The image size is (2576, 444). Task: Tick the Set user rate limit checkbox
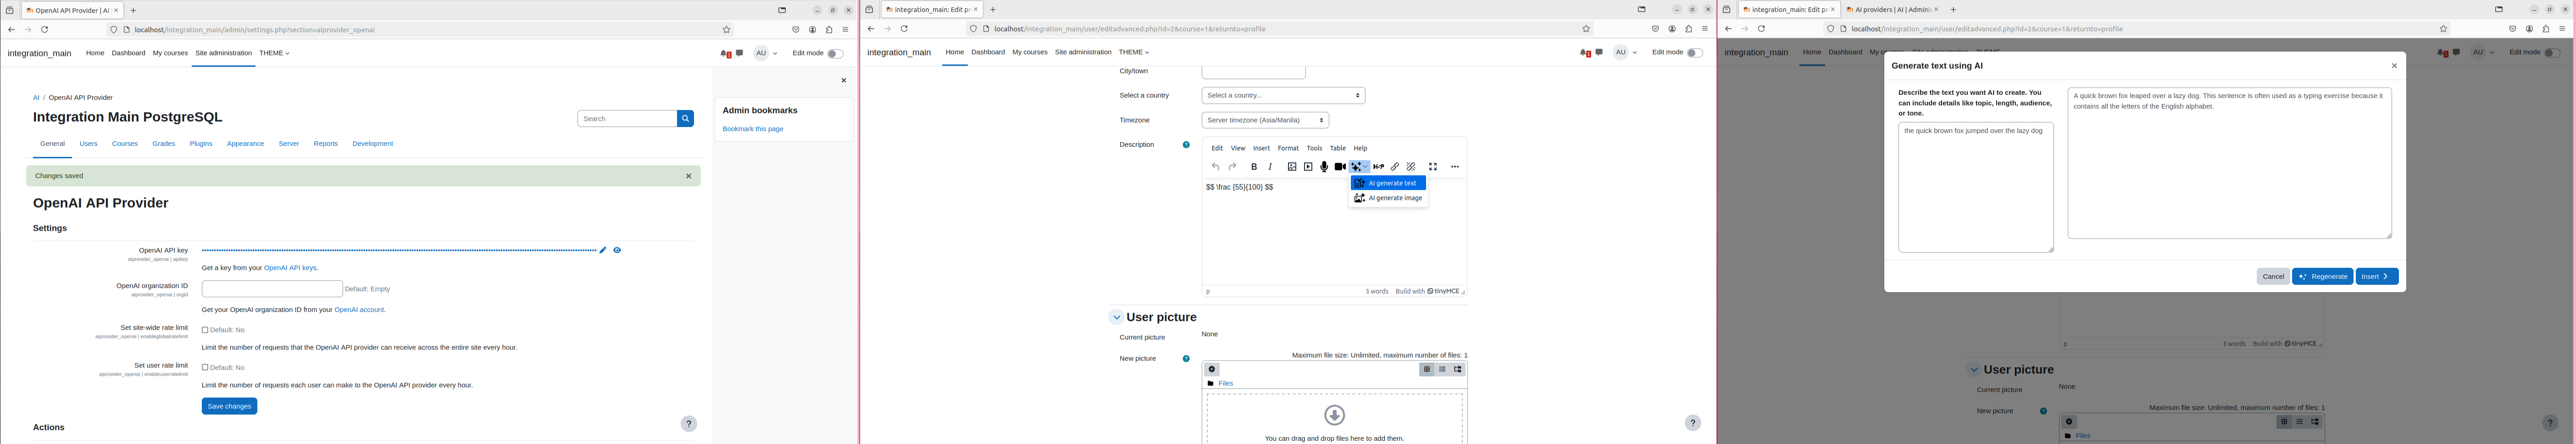coord(205,368)
